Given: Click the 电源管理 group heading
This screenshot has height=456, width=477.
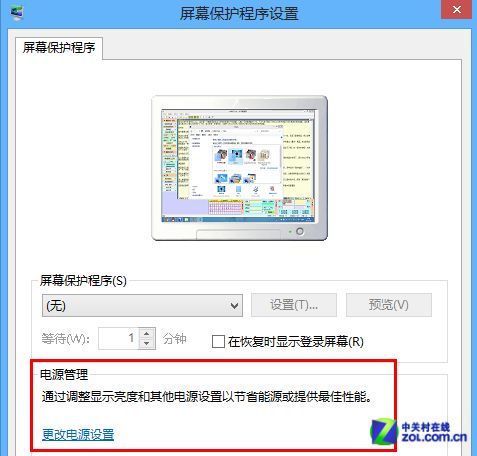Looking at the screenshot, I should [64, 375].
